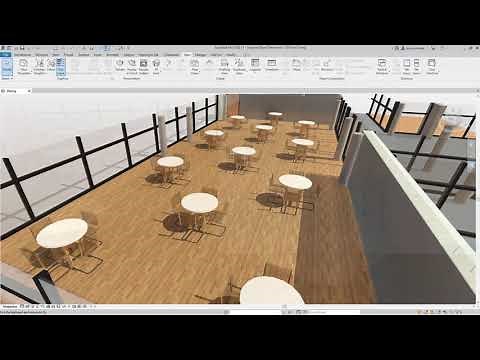Click the Tab Views tool
Screen dimensions: 480x360
pos(406,66)
